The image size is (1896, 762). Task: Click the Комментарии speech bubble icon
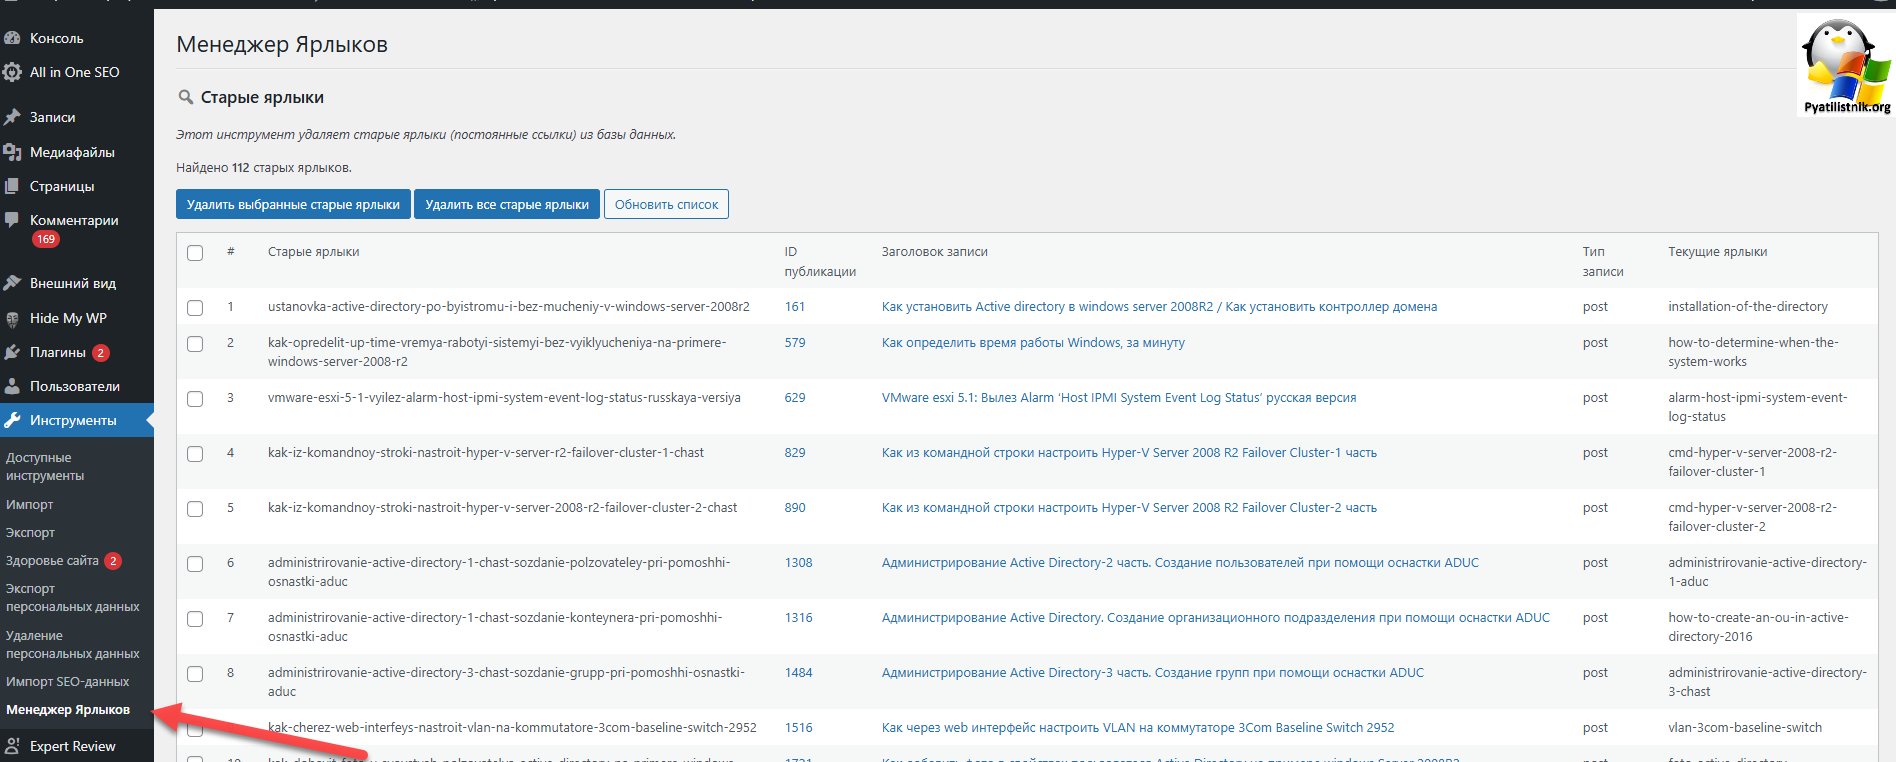pyautogui.click(x=12, y=220)
